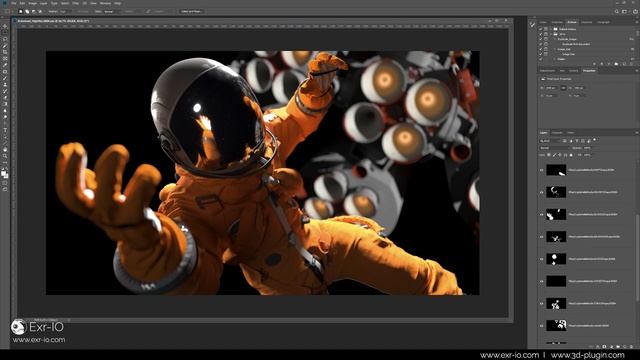Click the Play action button in Actions panel

tap(609, 64)
